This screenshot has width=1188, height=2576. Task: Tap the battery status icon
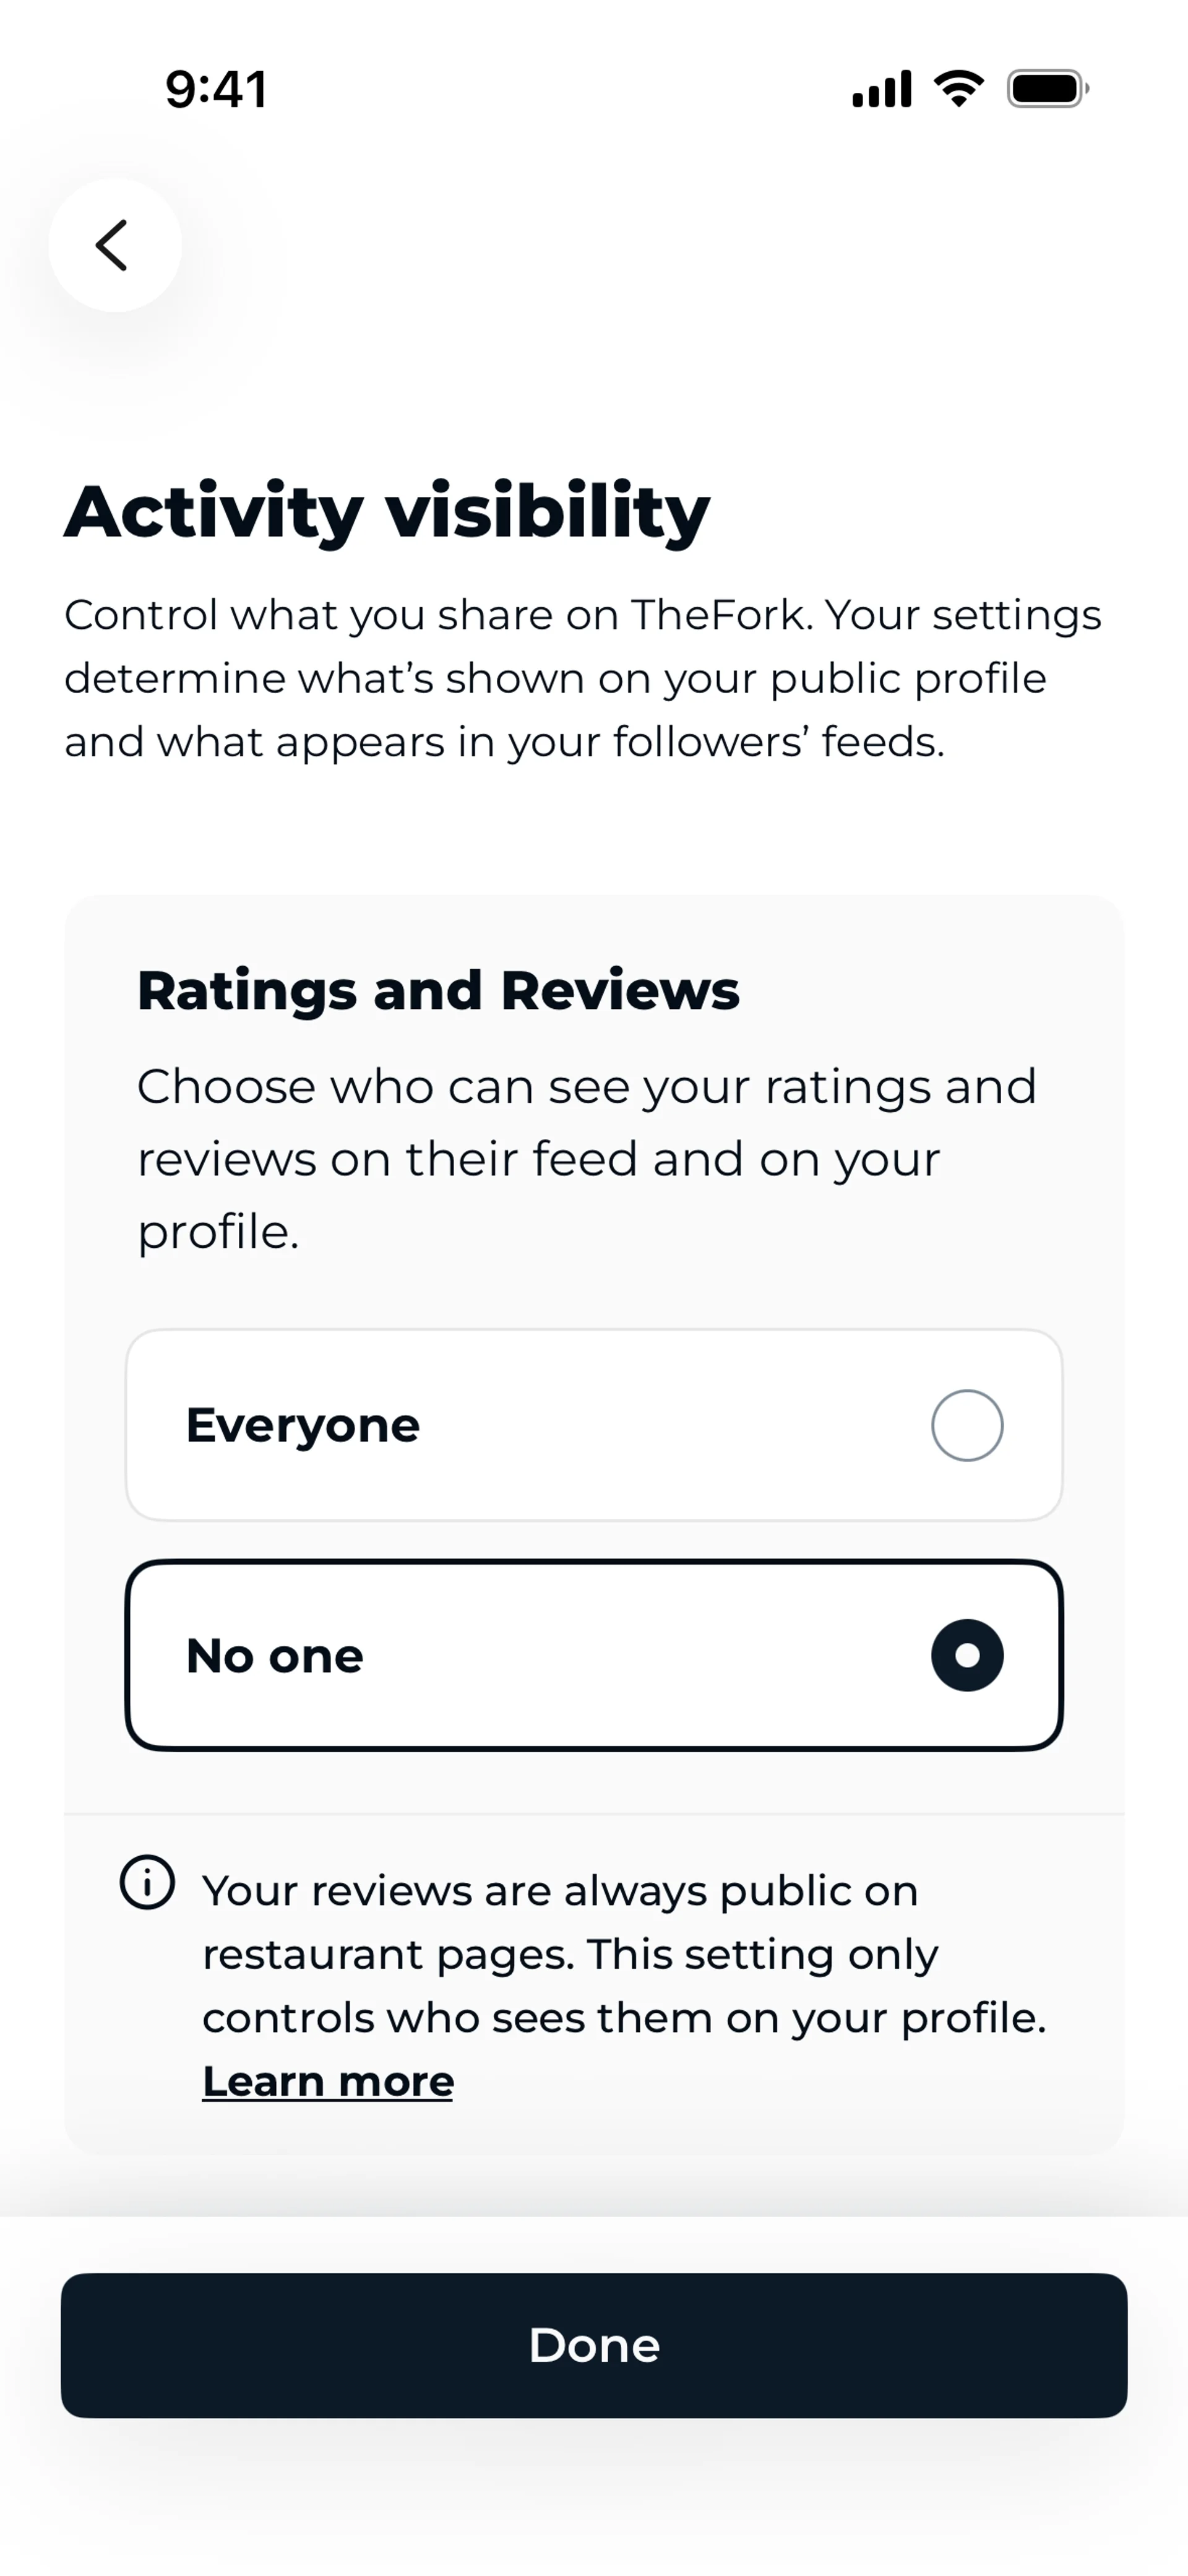point(1047,89)
